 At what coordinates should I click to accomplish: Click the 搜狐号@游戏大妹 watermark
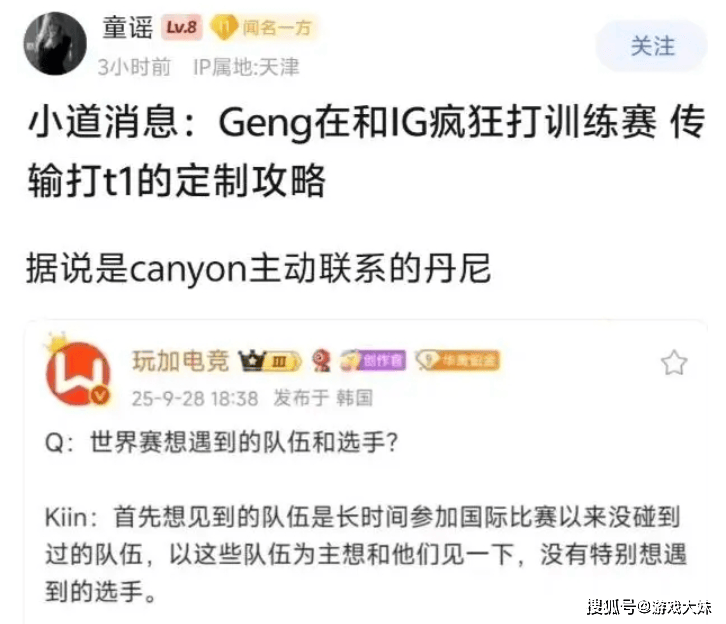tap(650, 606)
